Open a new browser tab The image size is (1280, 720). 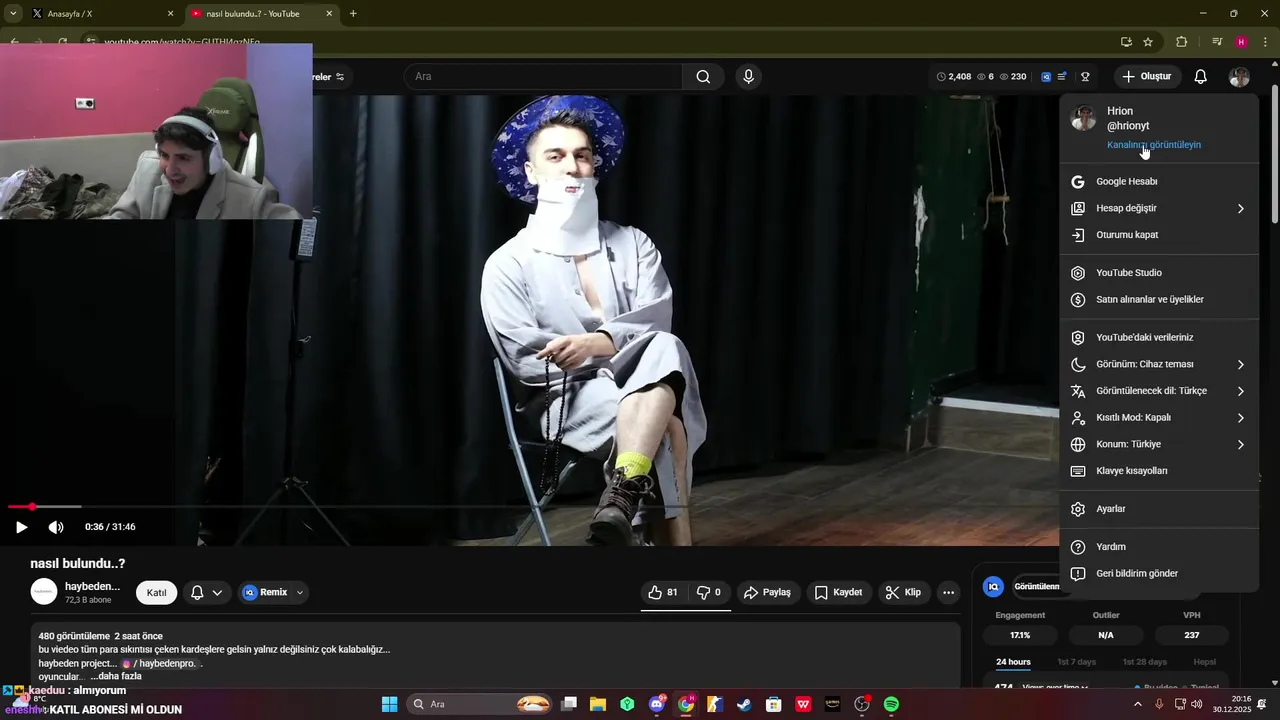pyautogui.click(x=353, y=14)
